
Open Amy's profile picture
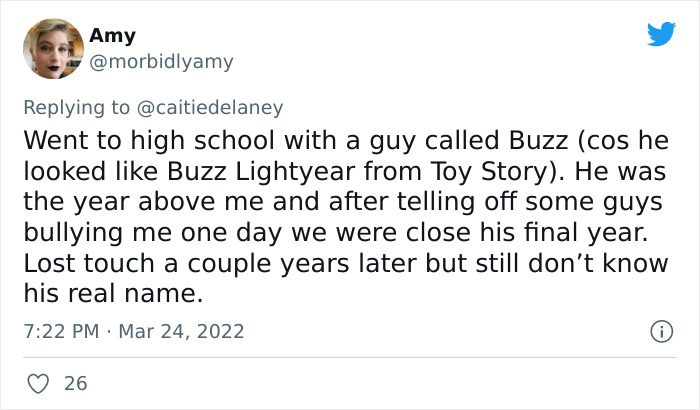click(x=52, y=48)
